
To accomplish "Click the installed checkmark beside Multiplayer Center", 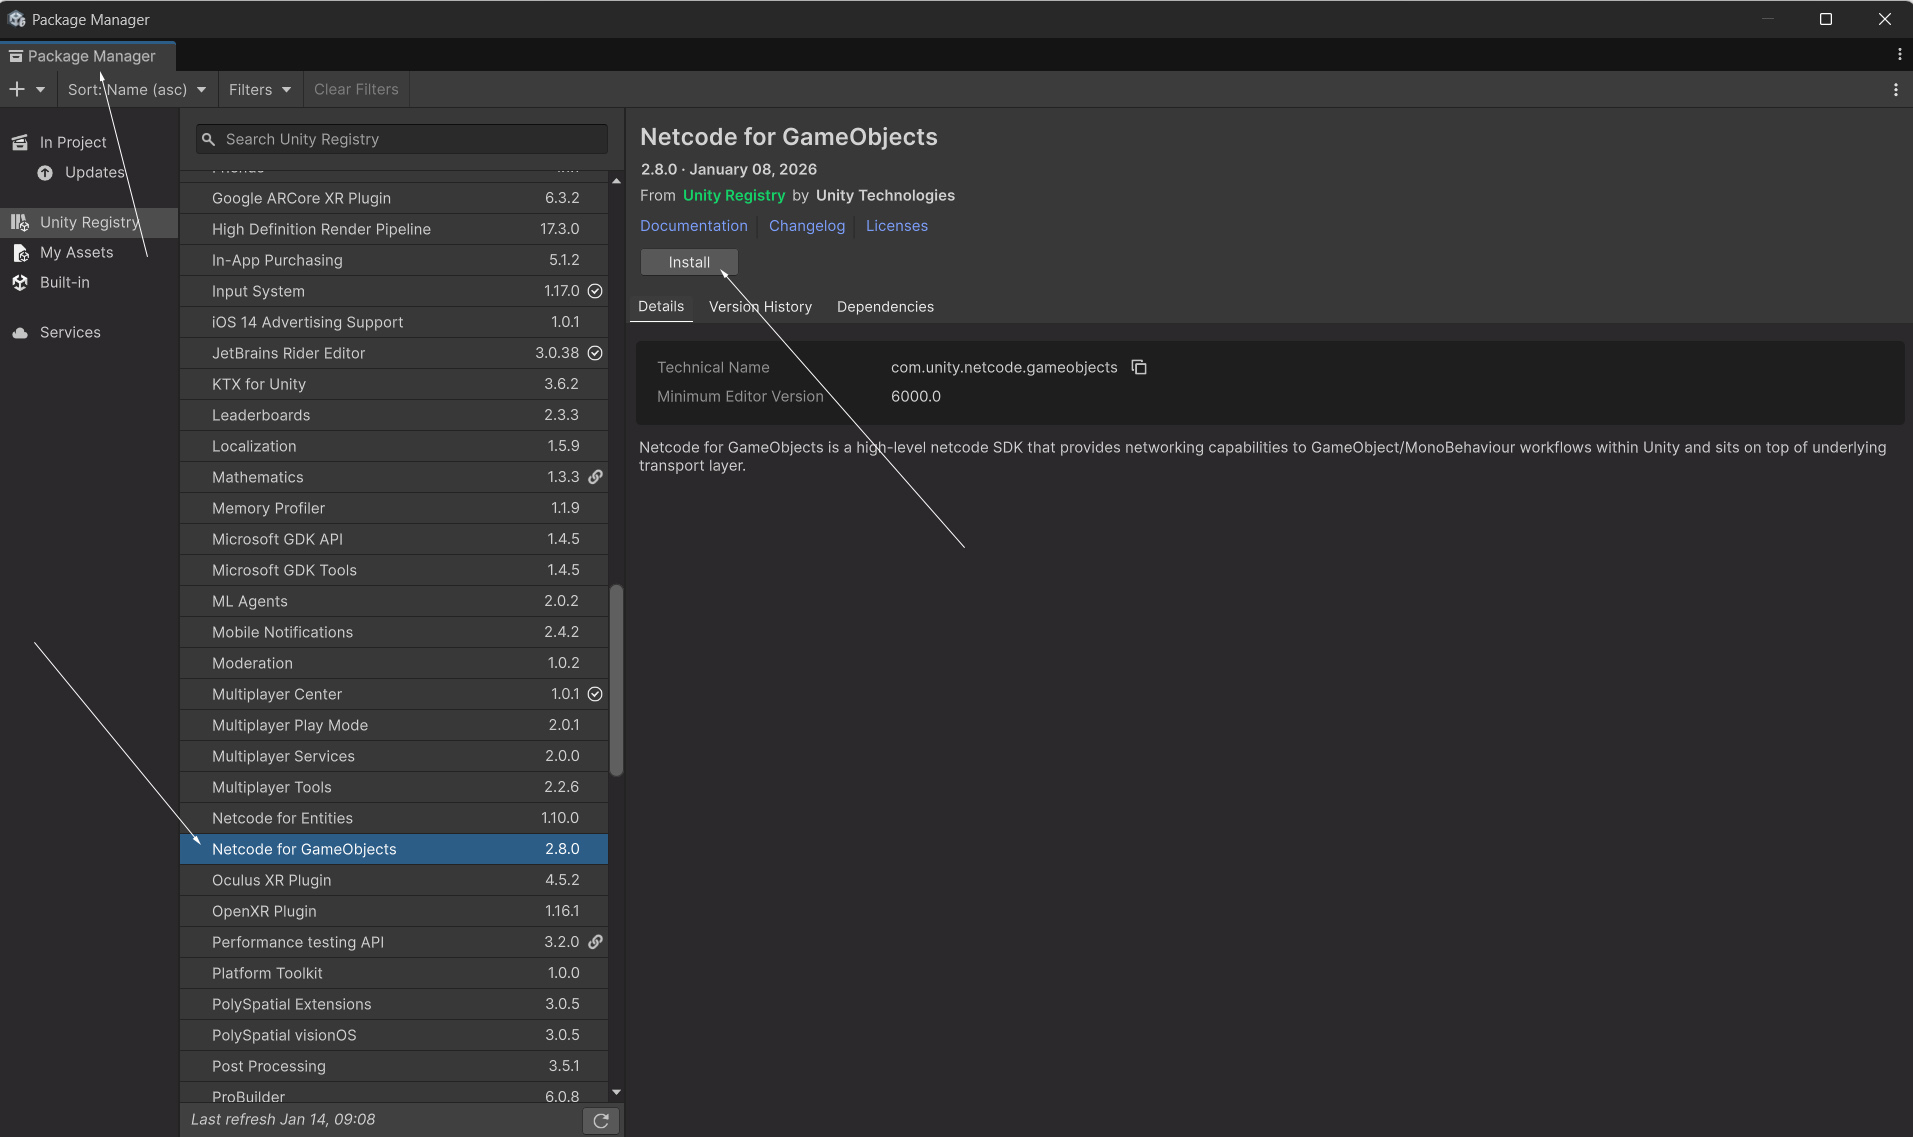I will [x=595, y=694].
